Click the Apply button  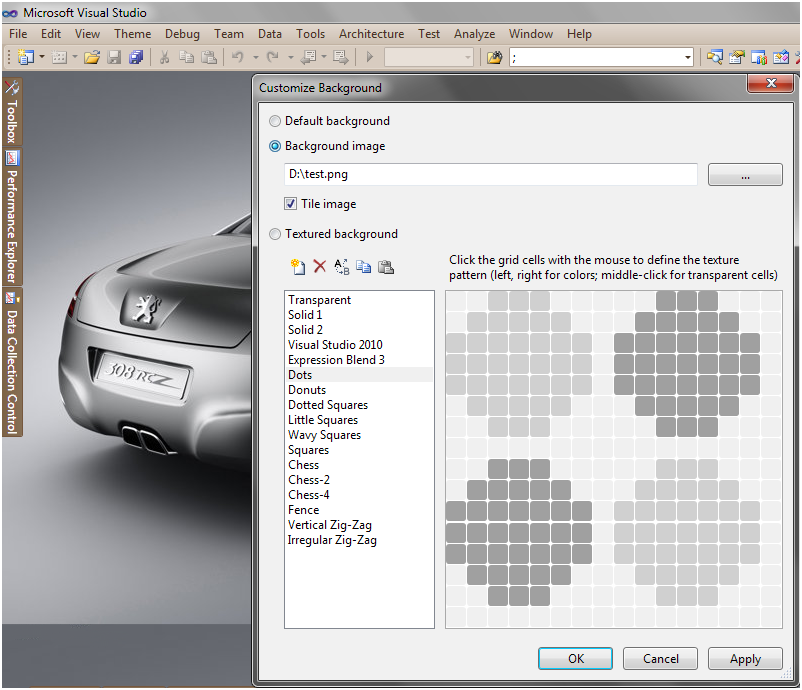point(745,658)
